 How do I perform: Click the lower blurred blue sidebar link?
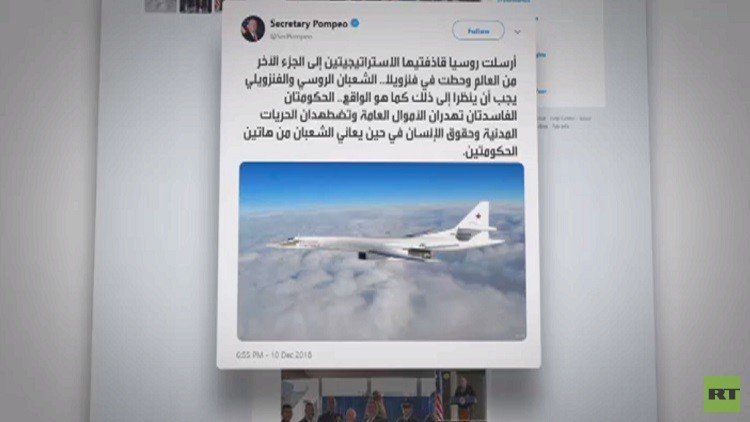pyautogui.click(x=541, y=91)
